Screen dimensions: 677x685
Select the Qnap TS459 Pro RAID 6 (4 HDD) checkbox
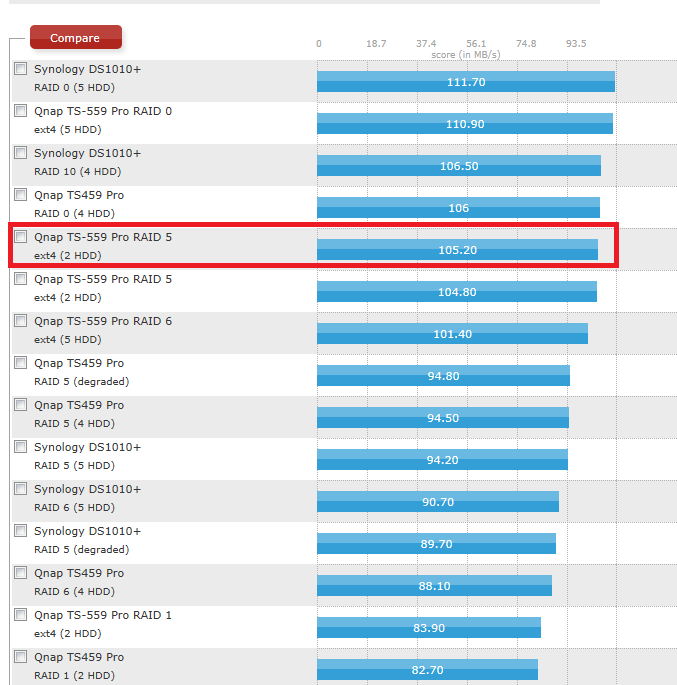coord(21,572)
